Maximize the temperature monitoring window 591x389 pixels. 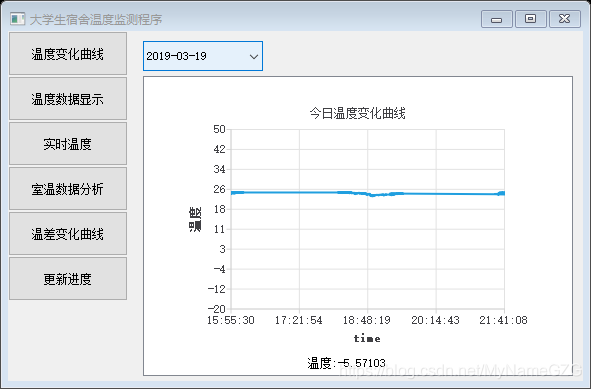pos(530,19)
